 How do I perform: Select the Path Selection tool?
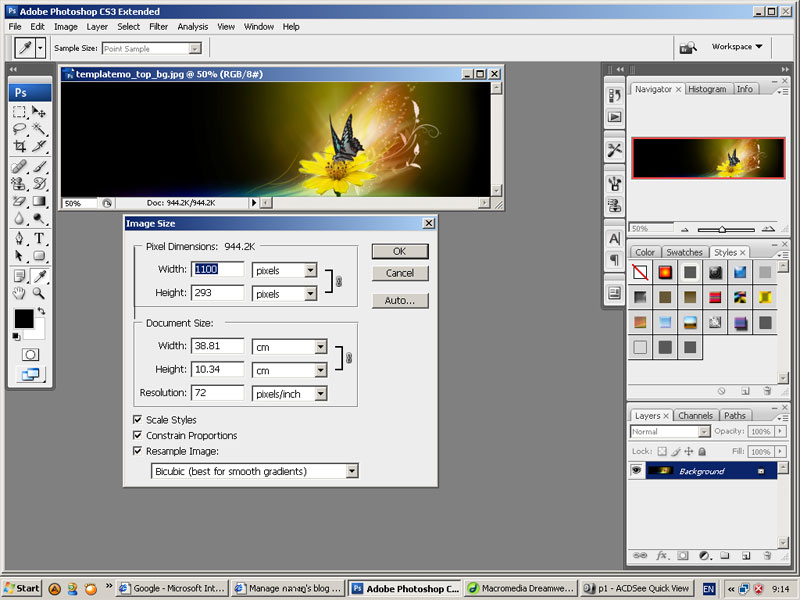click(19, 256)
